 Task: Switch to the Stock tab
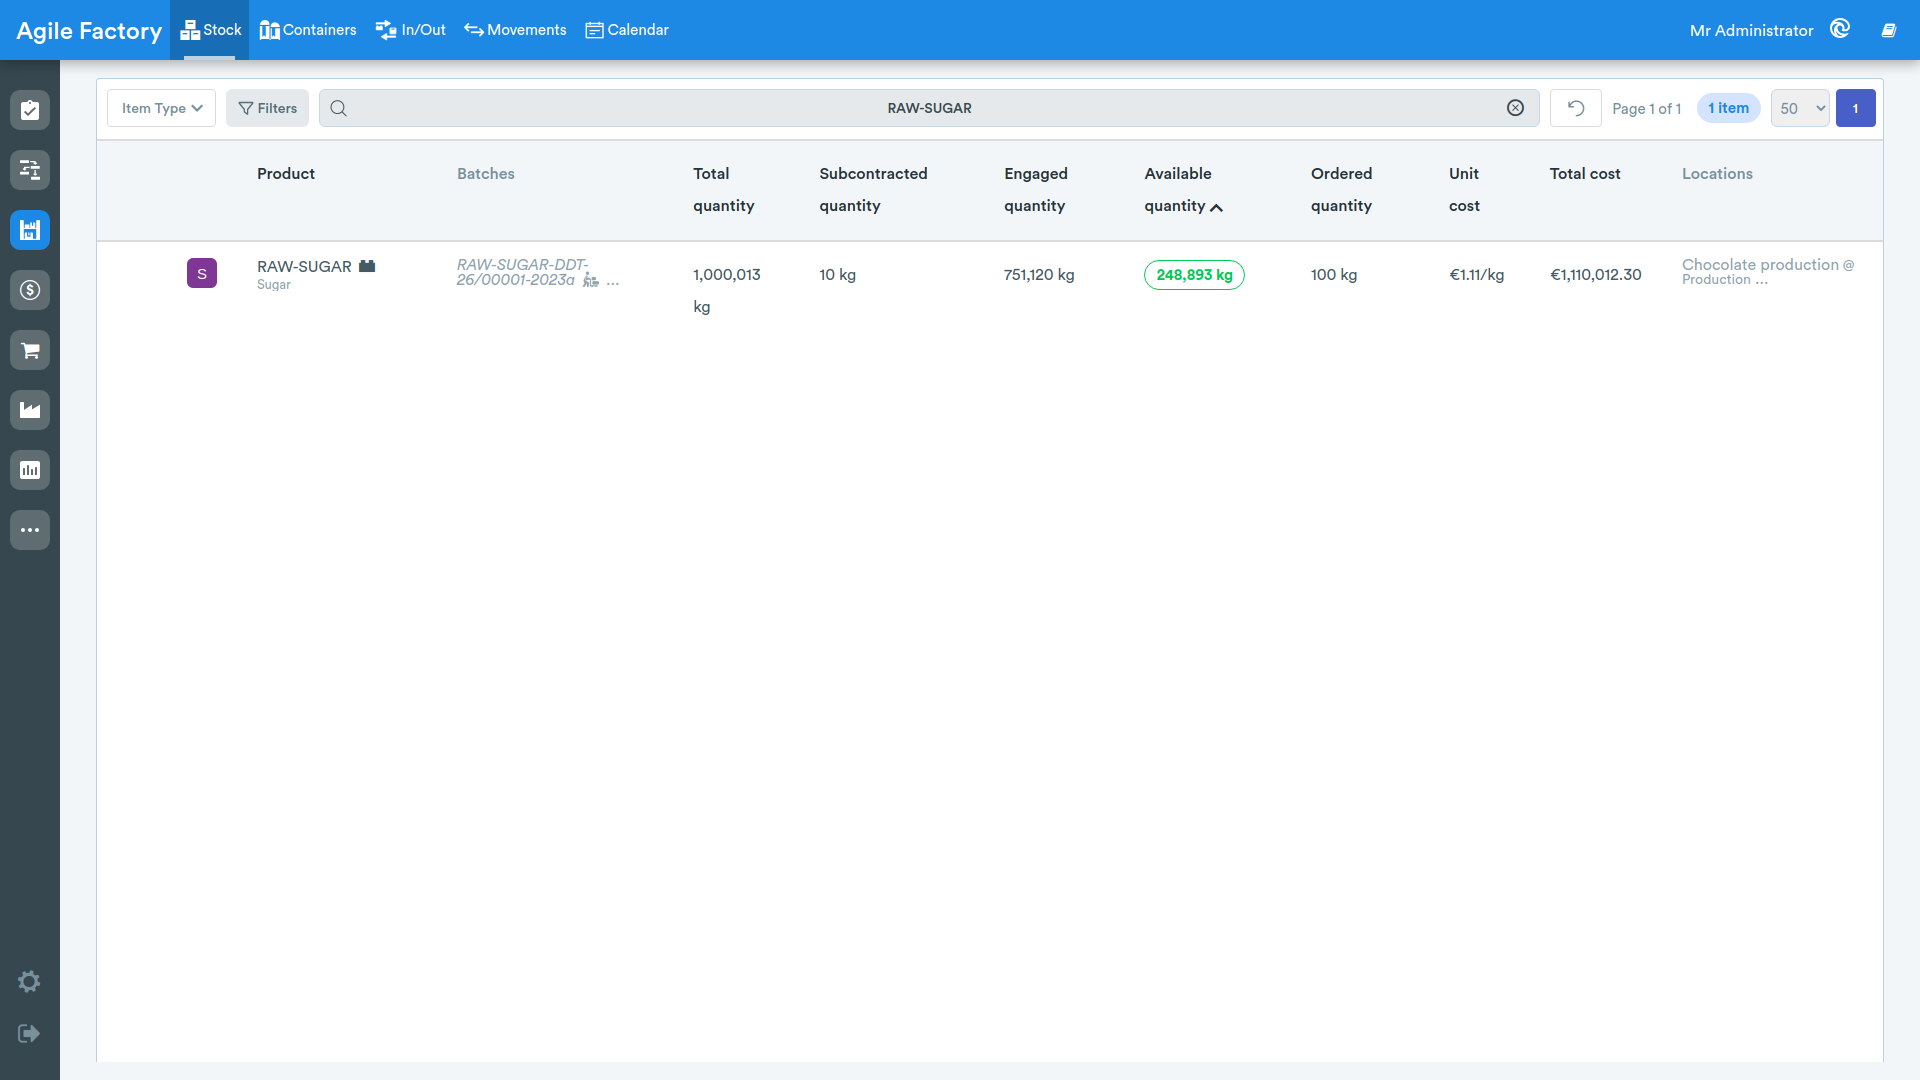[210, 30]
